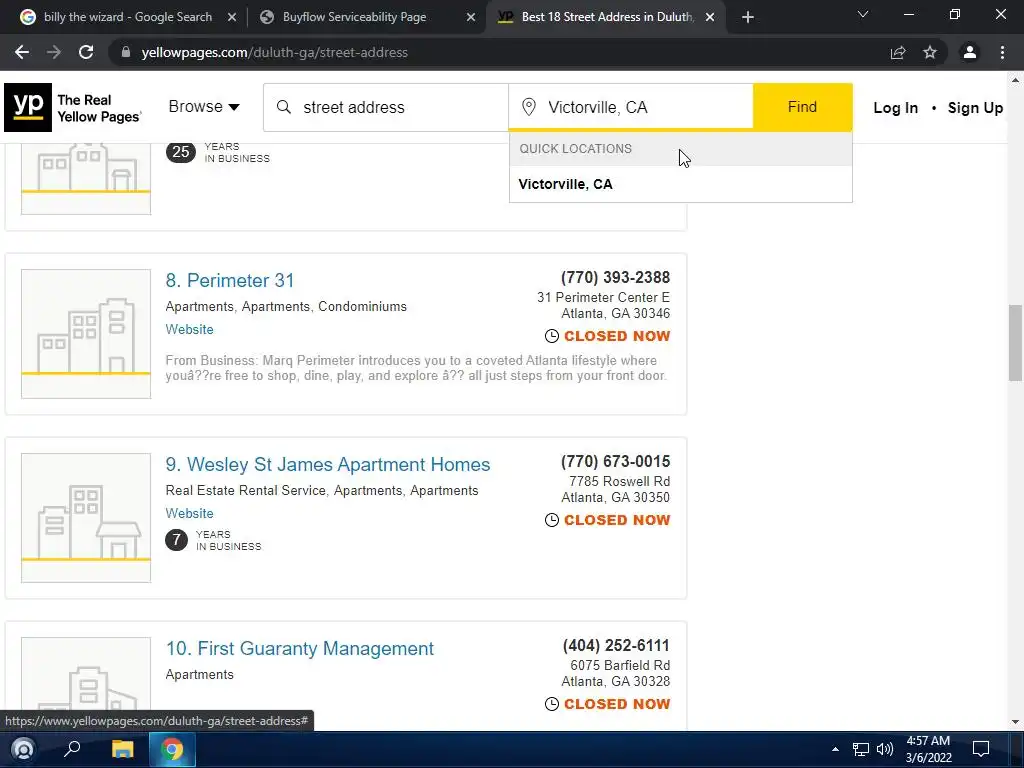Close the Buyflow Serviceability Page tab

tap(471, 17)
